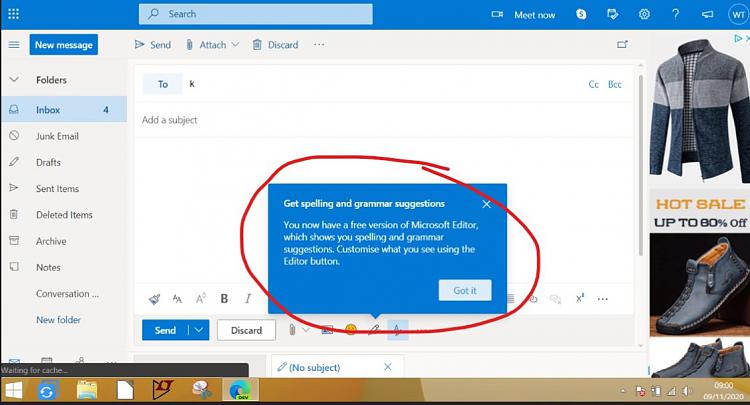The height and width of the screenshot is (405, 750).
Task: Click the insert link icon
Action: coord(533,299)
